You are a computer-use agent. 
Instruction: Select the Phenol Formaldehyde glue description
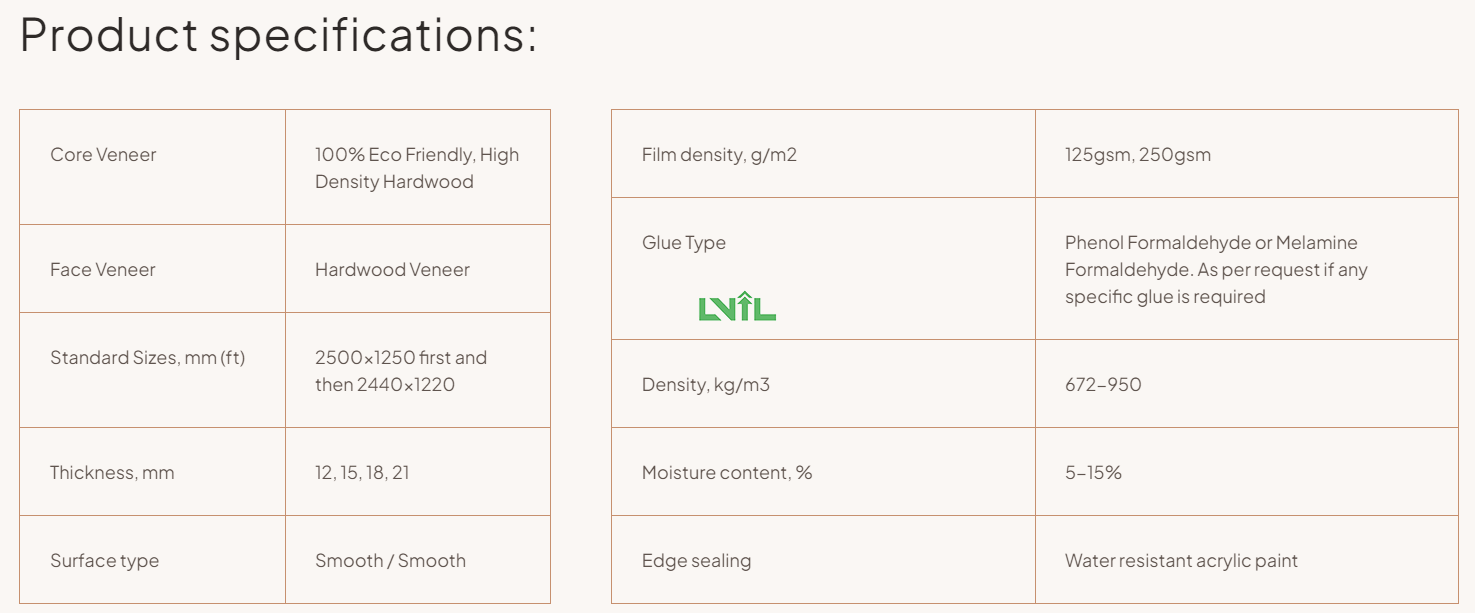tap(1216, 270)
